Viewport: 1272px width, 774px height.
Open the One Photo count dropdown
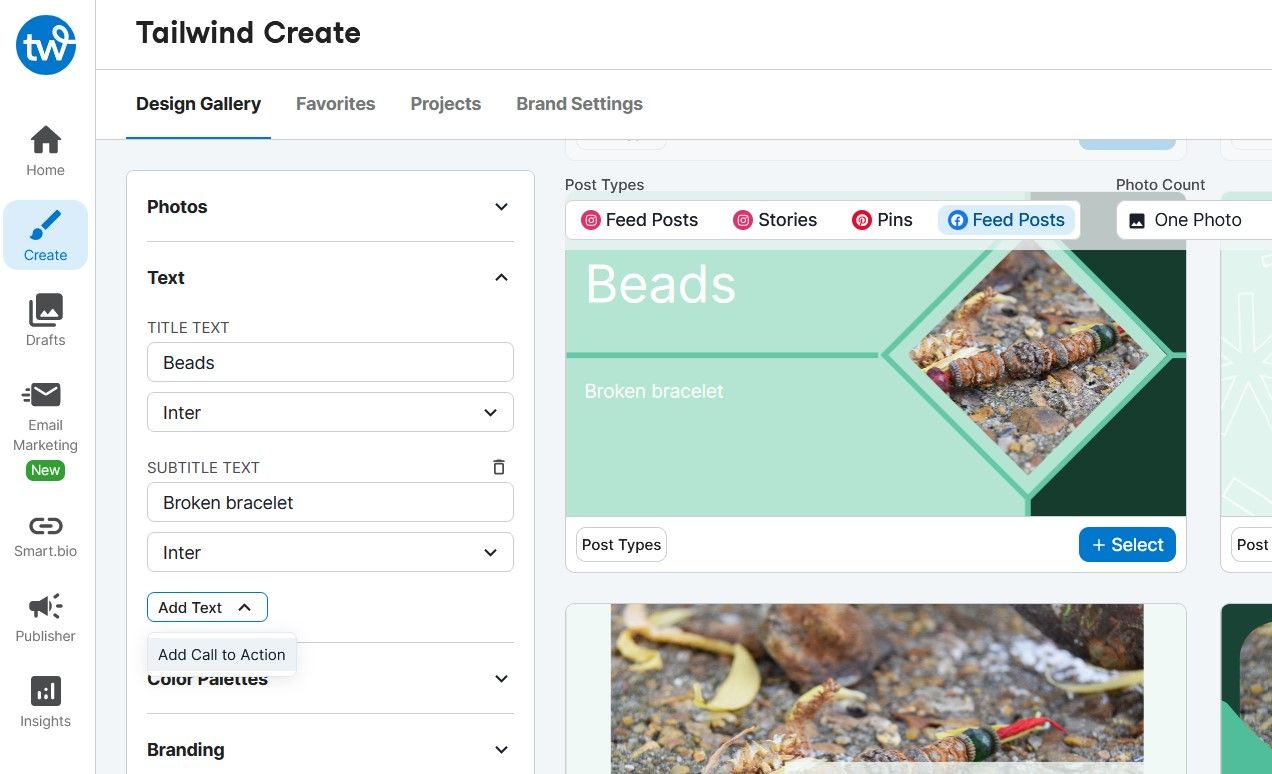(x=1195, y=220)
